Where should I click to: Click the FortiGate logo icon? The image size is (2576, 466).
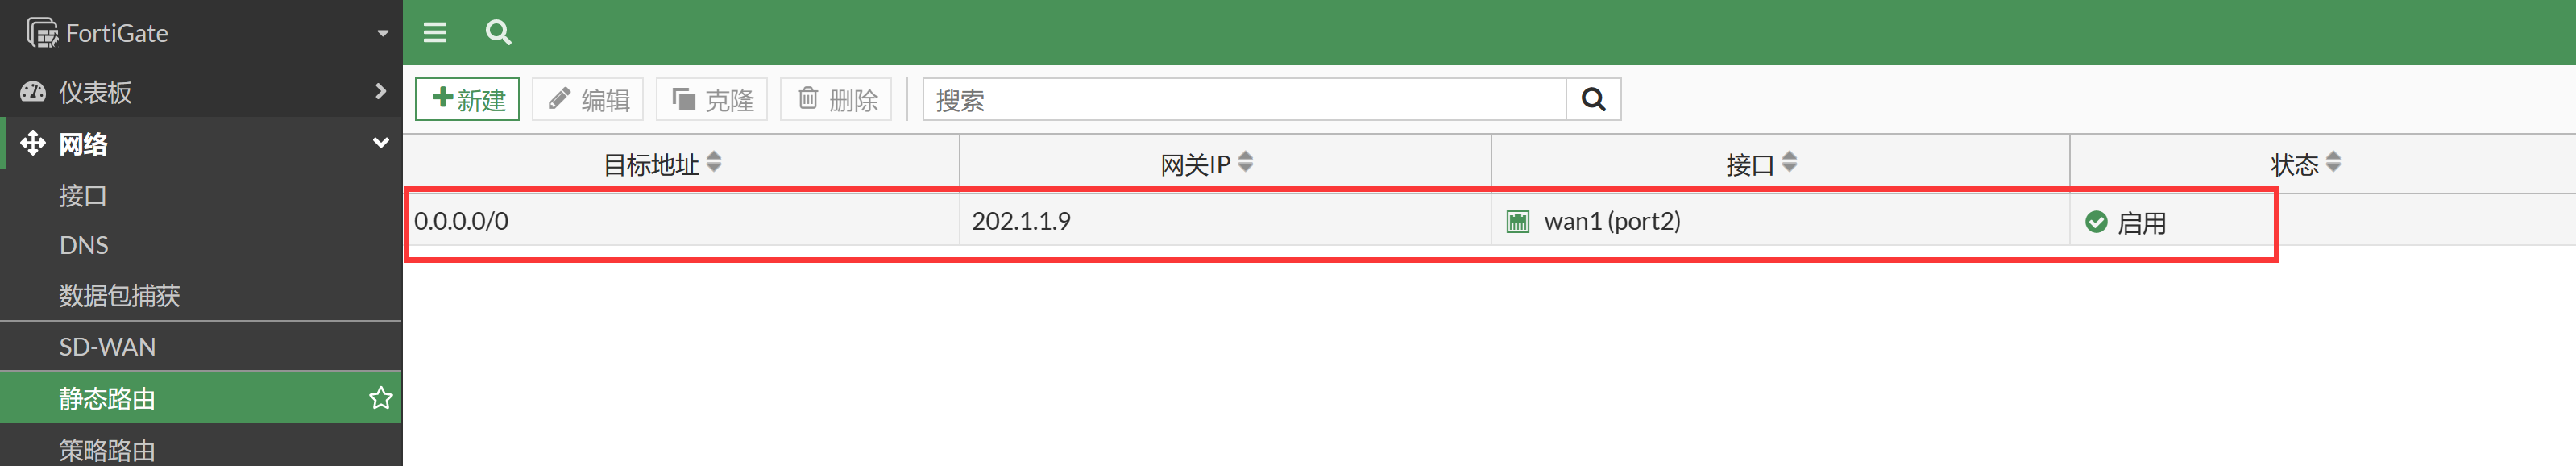point(42,33)
